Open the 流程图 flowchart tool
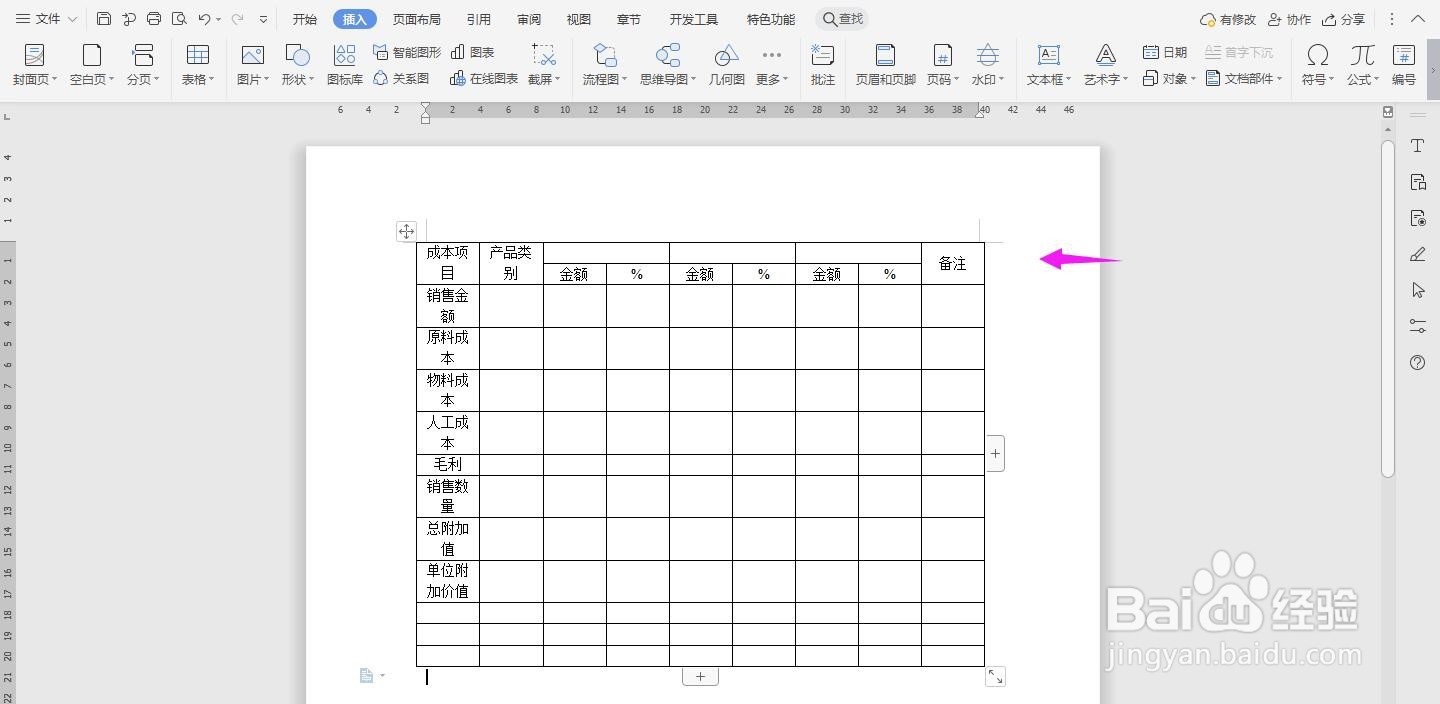The image size is (1440, 704). [x=605, y=65]
